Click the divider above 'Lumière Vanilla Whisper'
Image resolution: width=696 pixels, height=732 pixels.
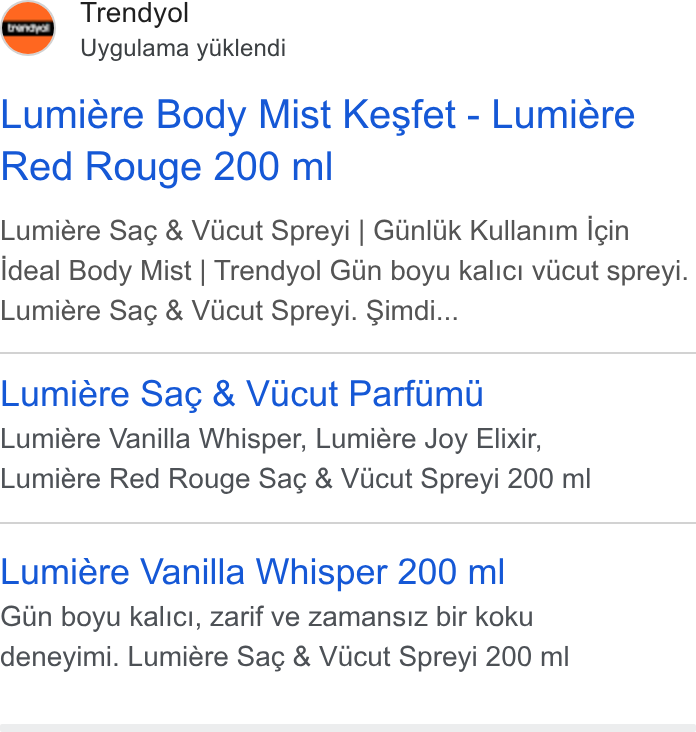[348, 523]
